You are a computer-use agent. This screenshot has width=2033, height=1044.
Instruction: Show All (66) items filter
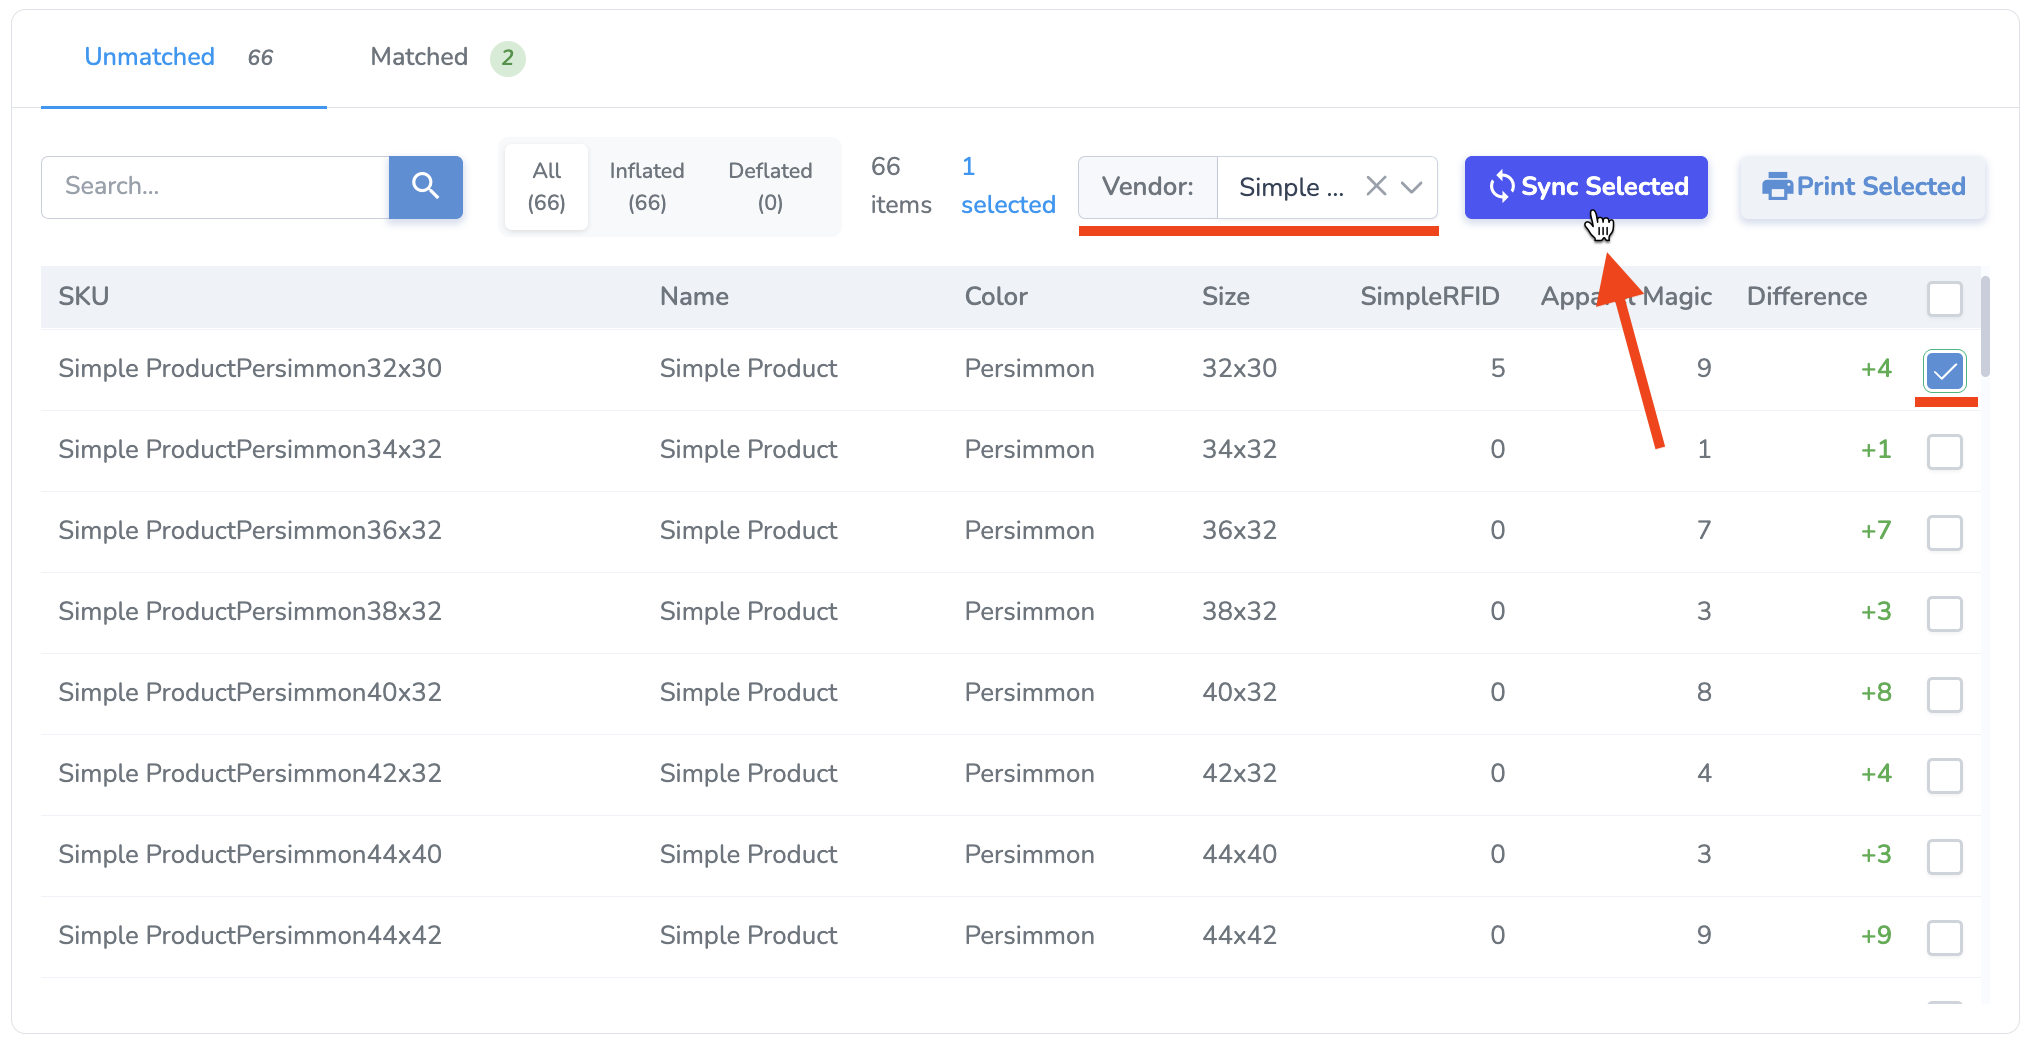547,187
